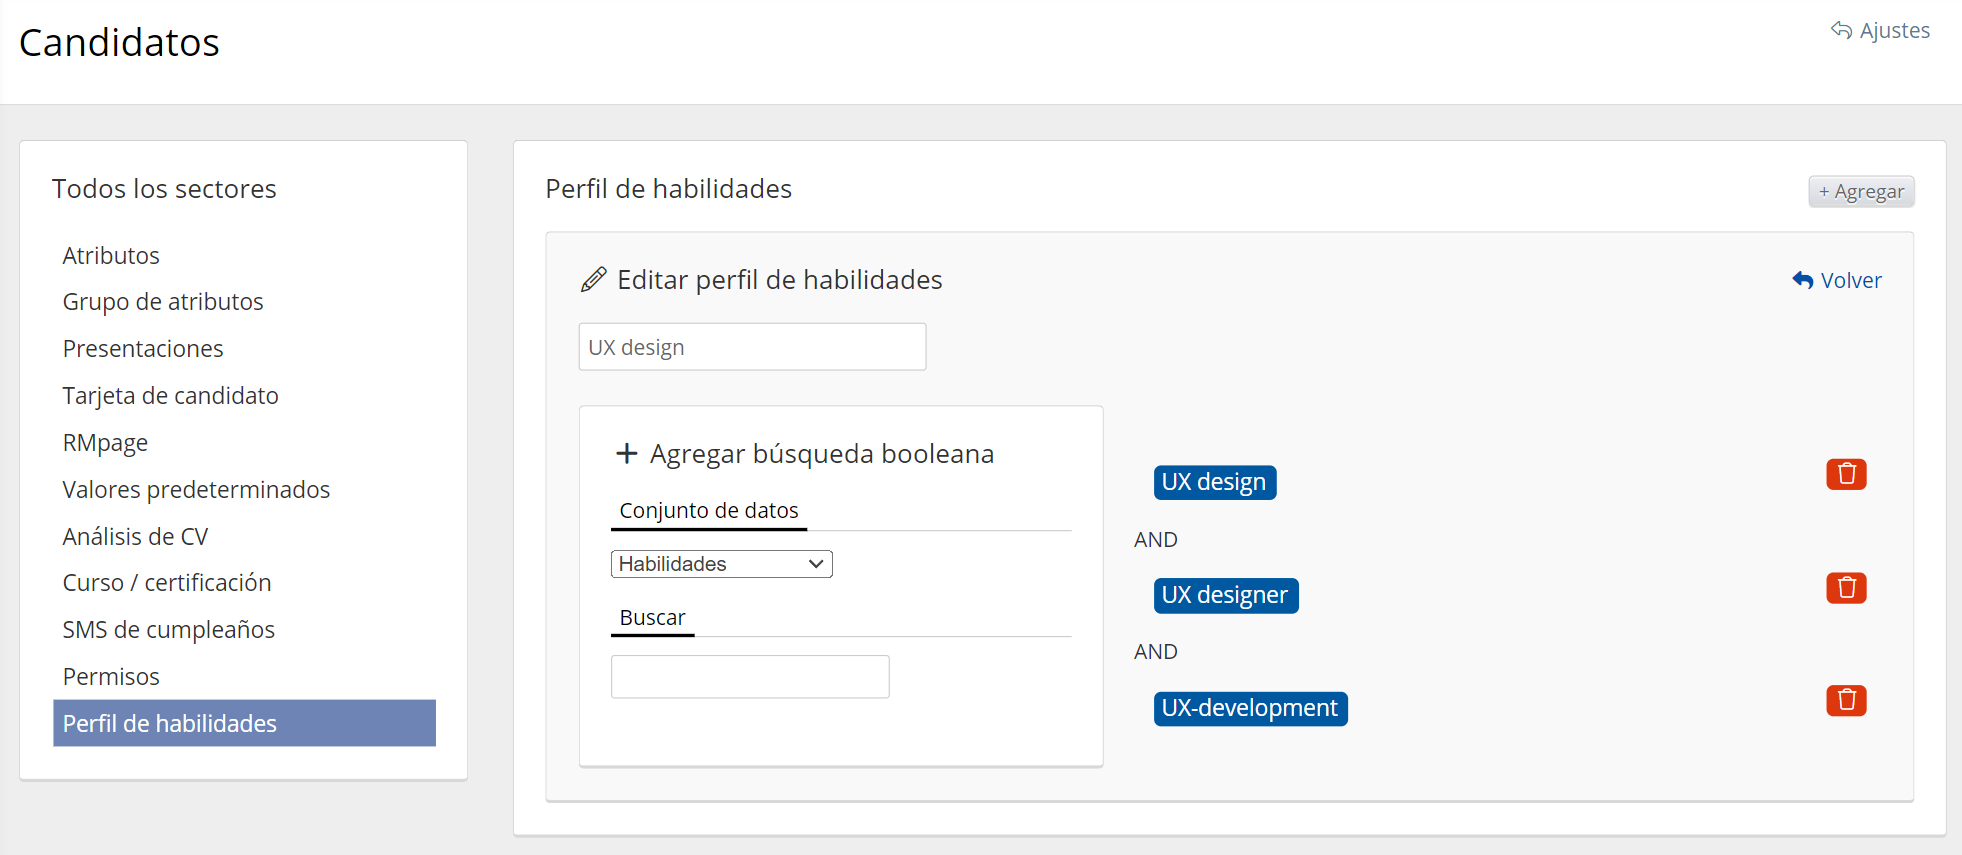Click the UX-development tag
The image size is (1962, 855).
(1250, 708)
